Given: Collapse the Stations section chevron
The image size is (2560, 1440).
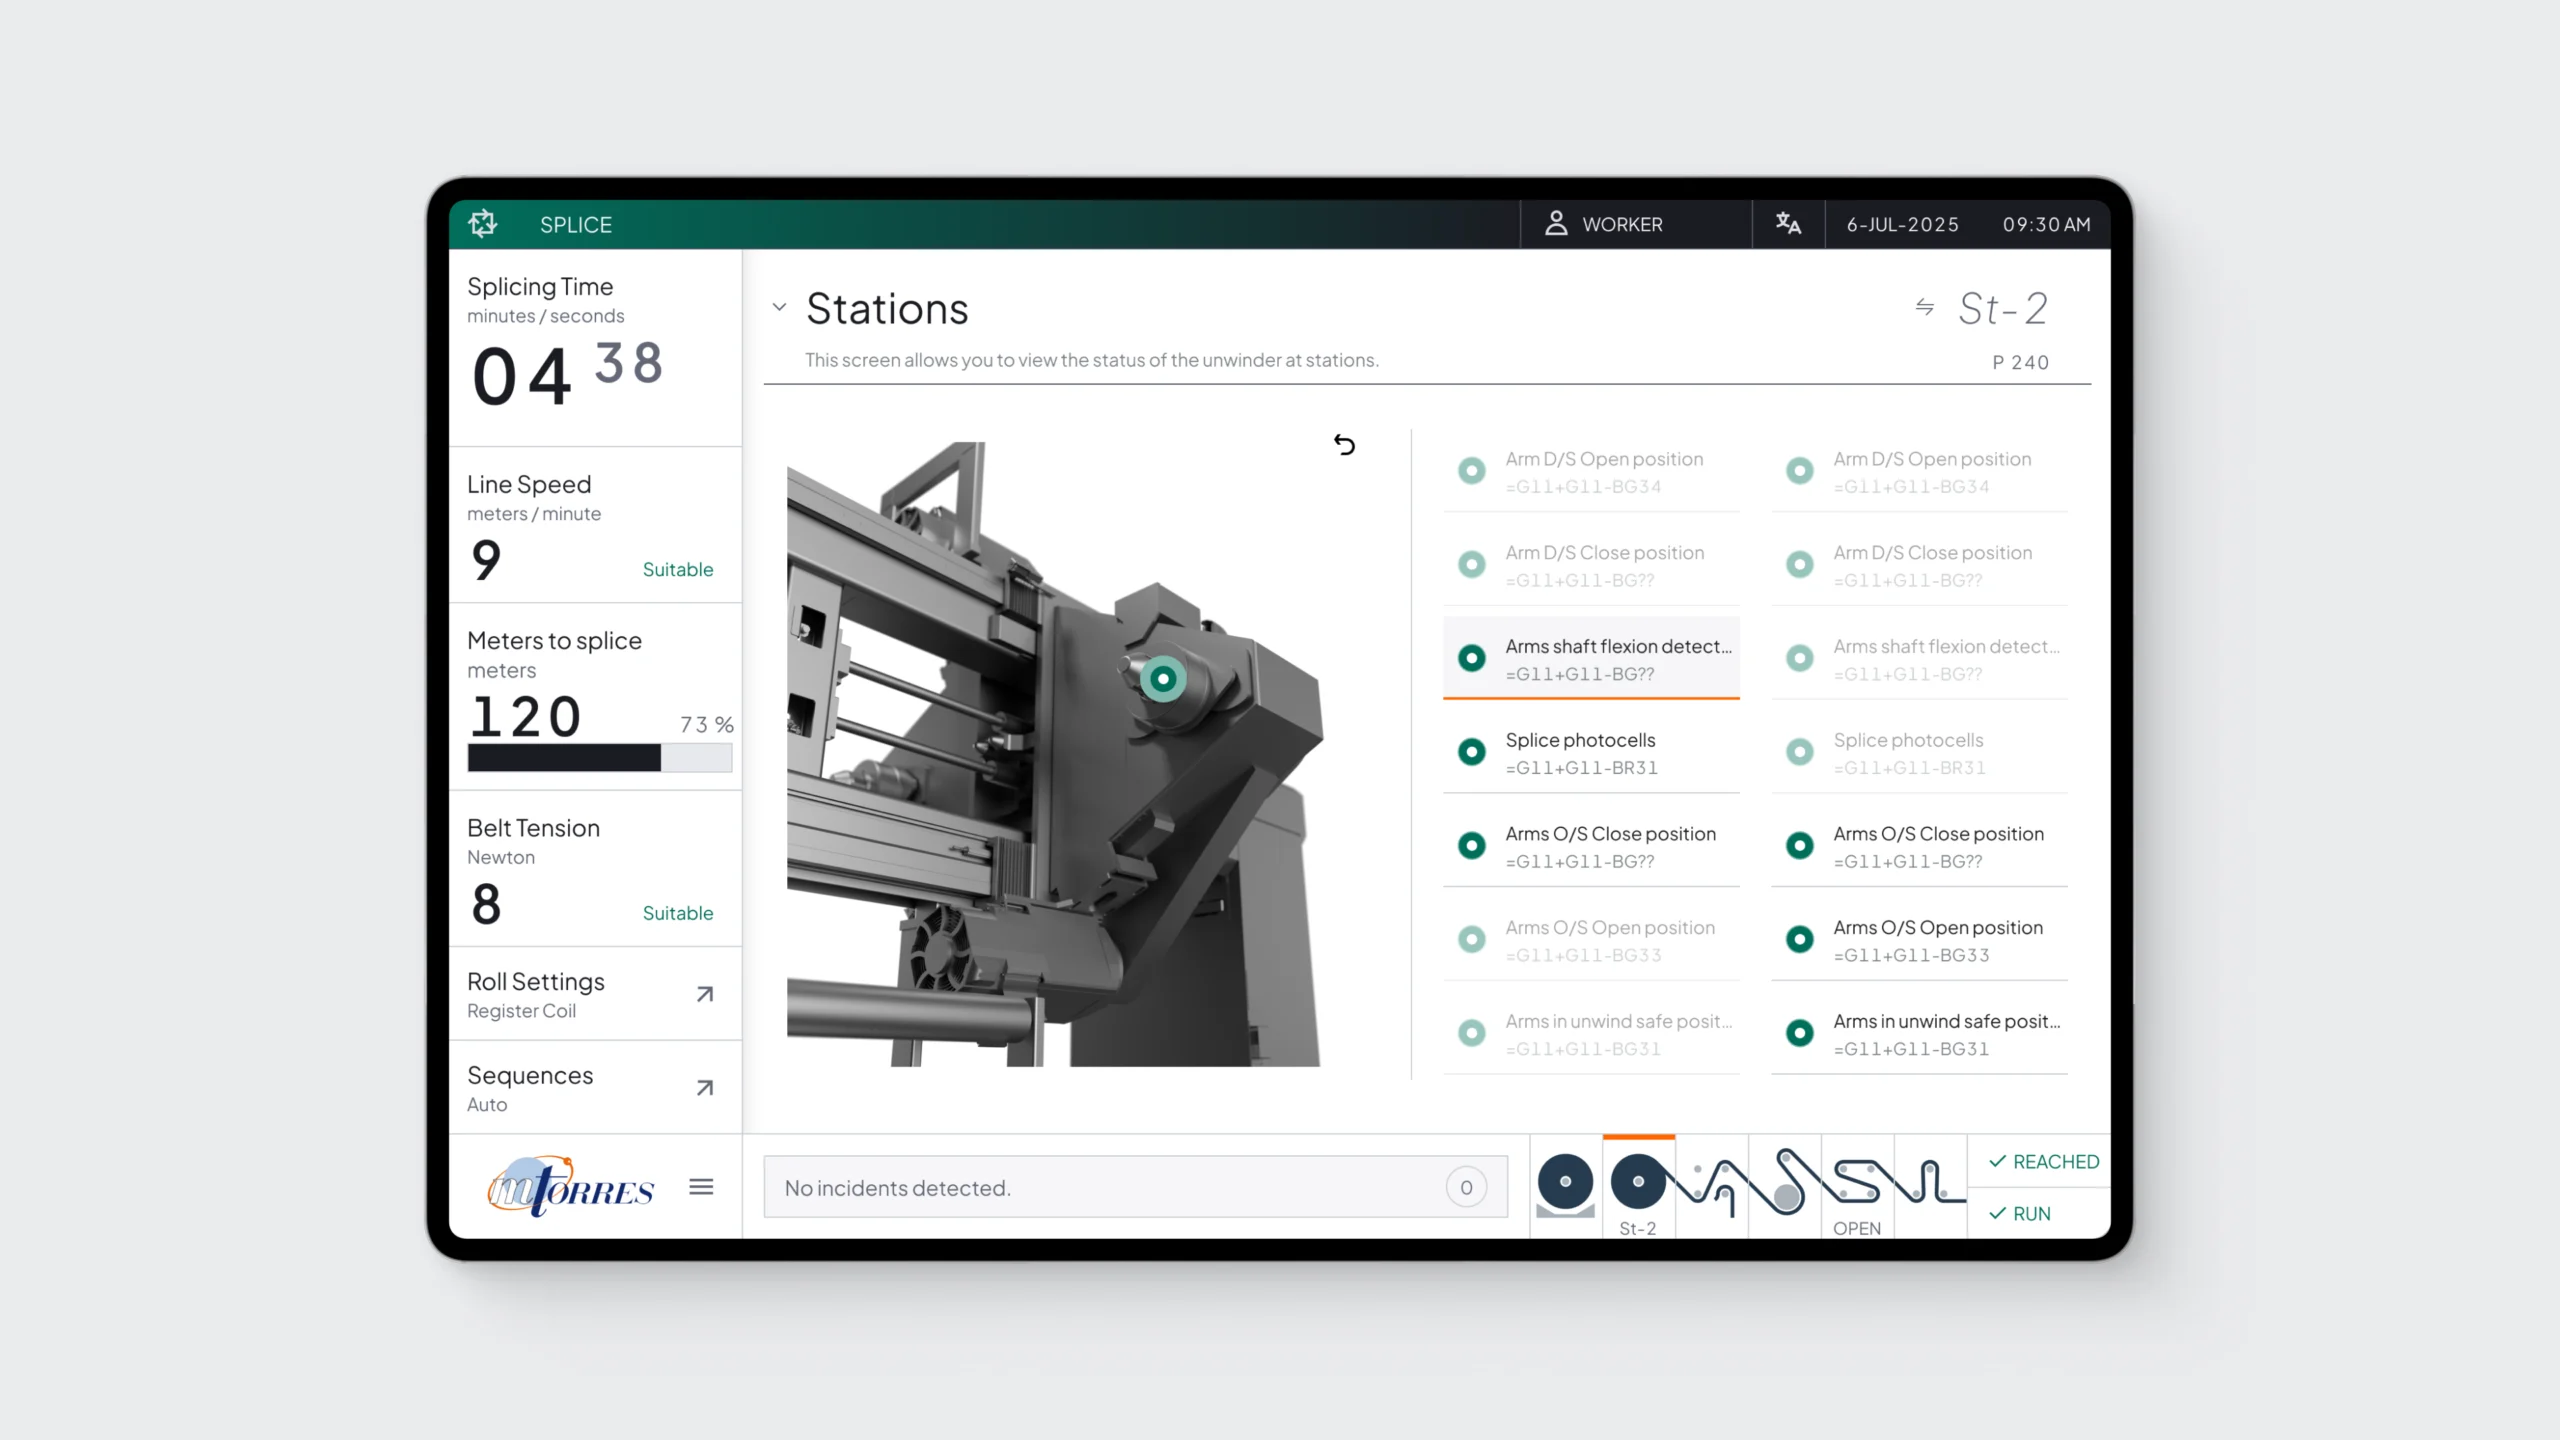Looking at the screenshot, I should coord(779,307).
